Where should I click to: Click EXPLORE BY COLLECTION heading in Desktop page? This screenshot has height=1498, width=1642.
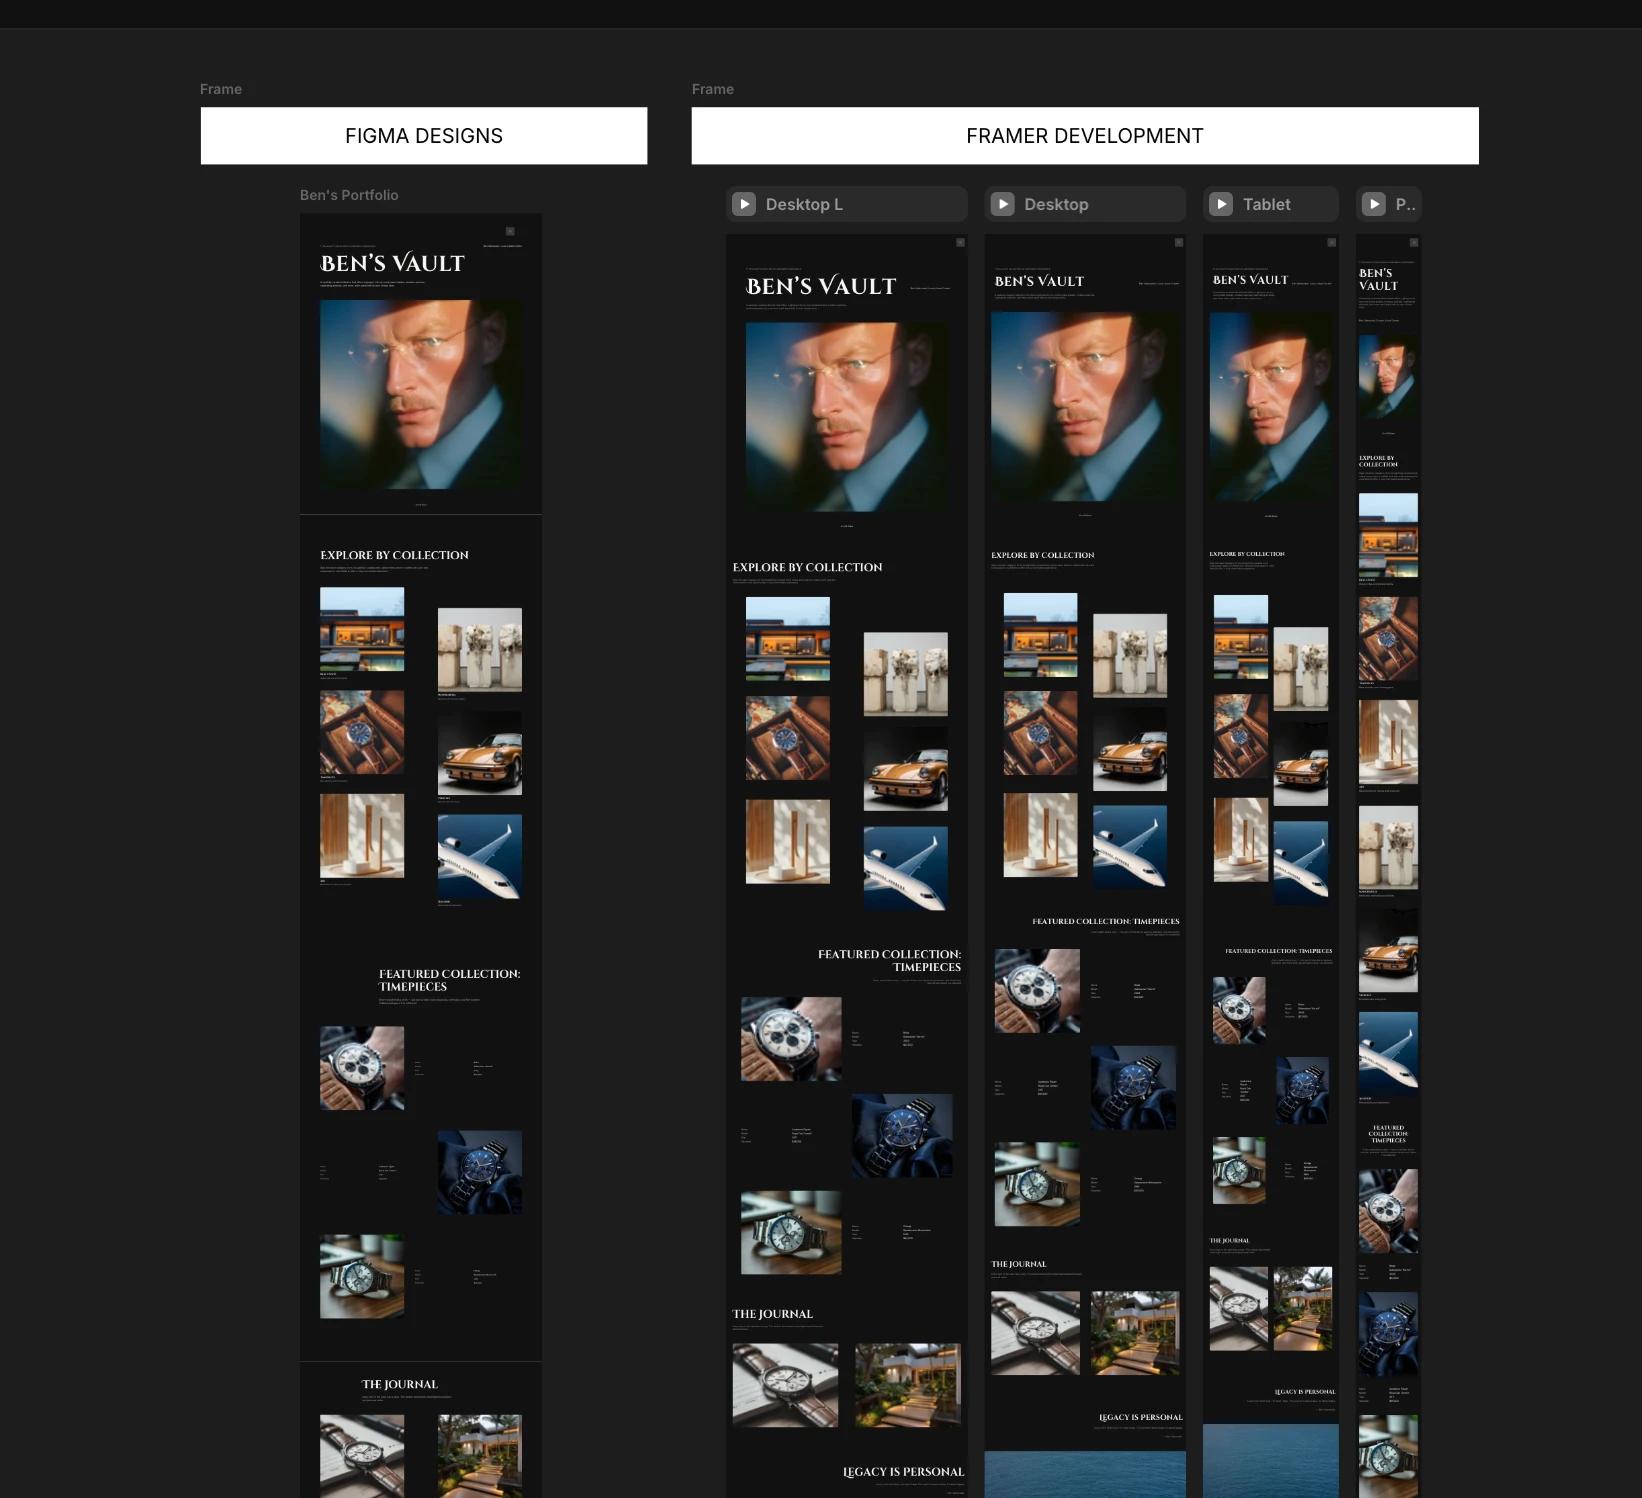[1043, 555]
